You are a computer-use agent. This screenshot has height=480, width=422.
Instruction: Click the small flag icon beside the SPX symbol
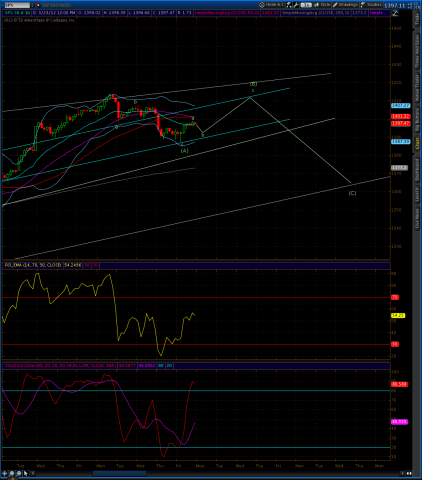pos(37,5)
